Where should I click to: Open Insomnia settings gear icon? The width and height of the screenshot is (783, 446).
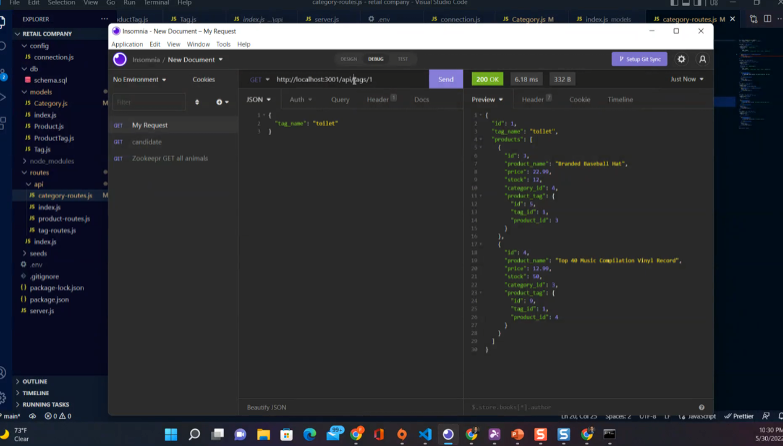pyautogui.click(x=681, y=59)
